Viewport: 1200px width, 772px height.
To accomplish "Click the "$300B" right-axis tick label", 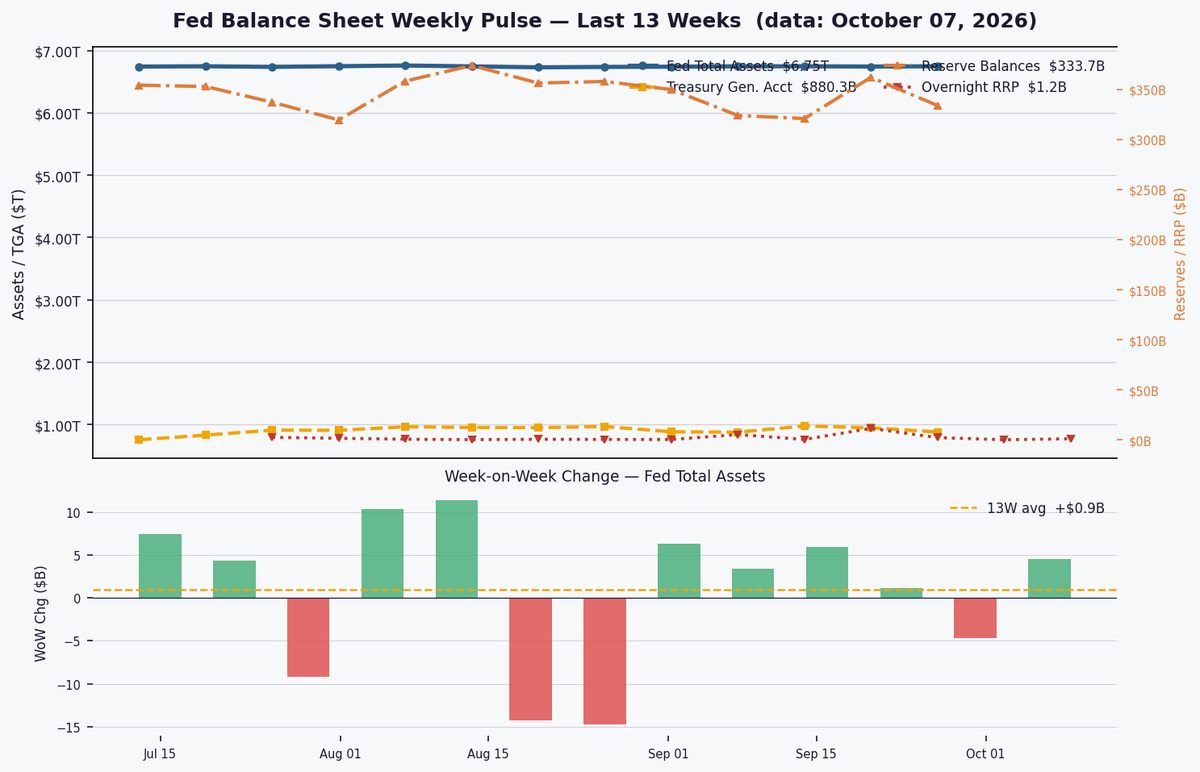I will [1147, 141].
